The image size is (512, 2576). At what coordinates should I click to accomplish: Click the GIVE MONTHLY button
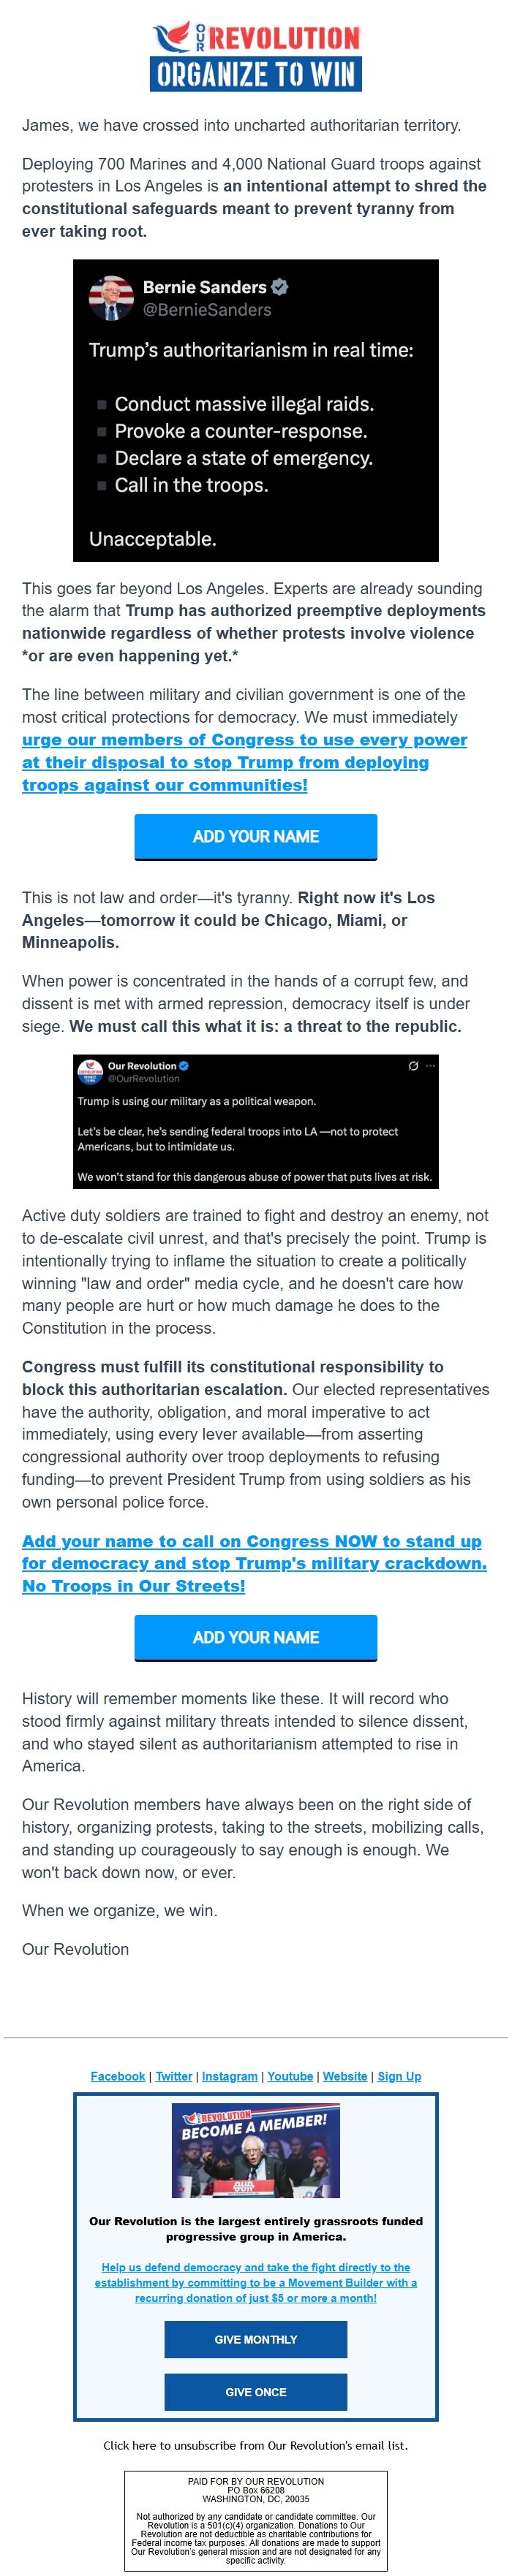tap(256, 2340)
